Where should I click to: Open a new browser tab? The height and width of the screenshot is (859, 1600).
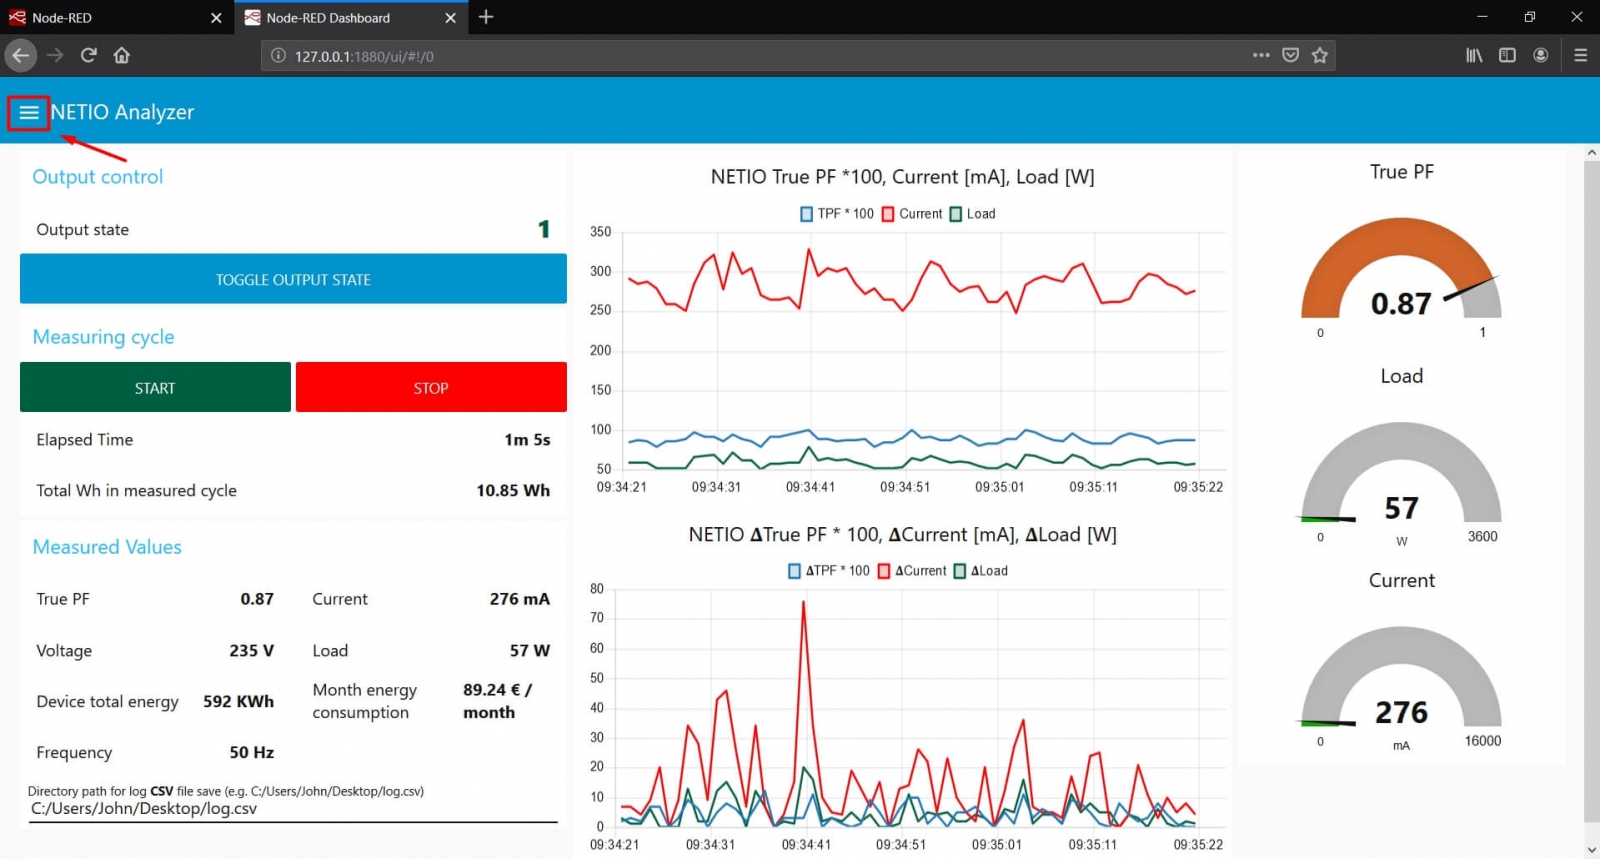pyautogui.click(x=486, y=17)
